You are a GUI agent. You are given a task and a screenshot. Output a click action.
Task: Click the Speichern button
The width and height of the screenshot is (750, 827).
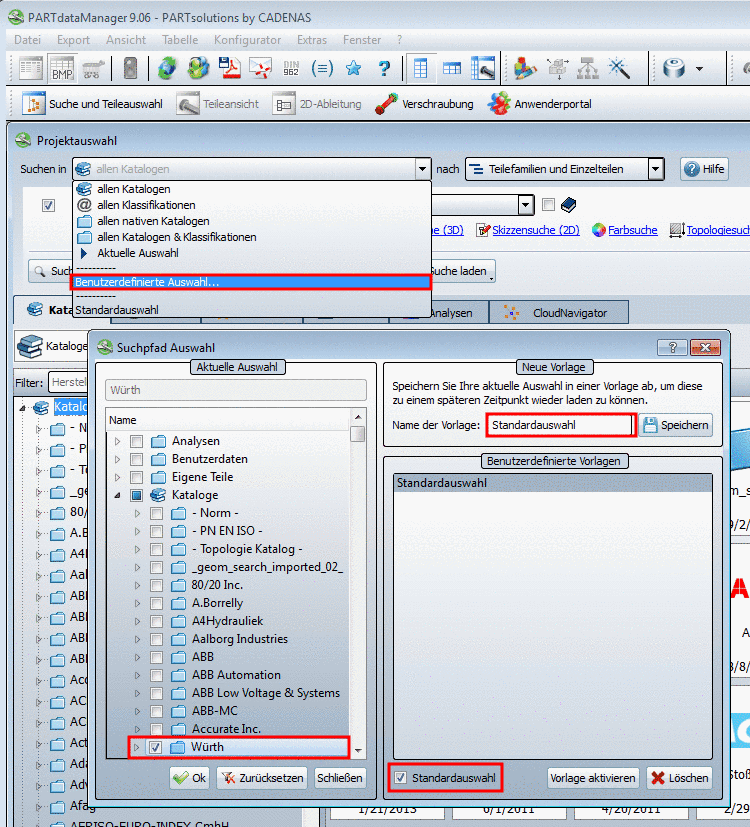pos(676,425)
